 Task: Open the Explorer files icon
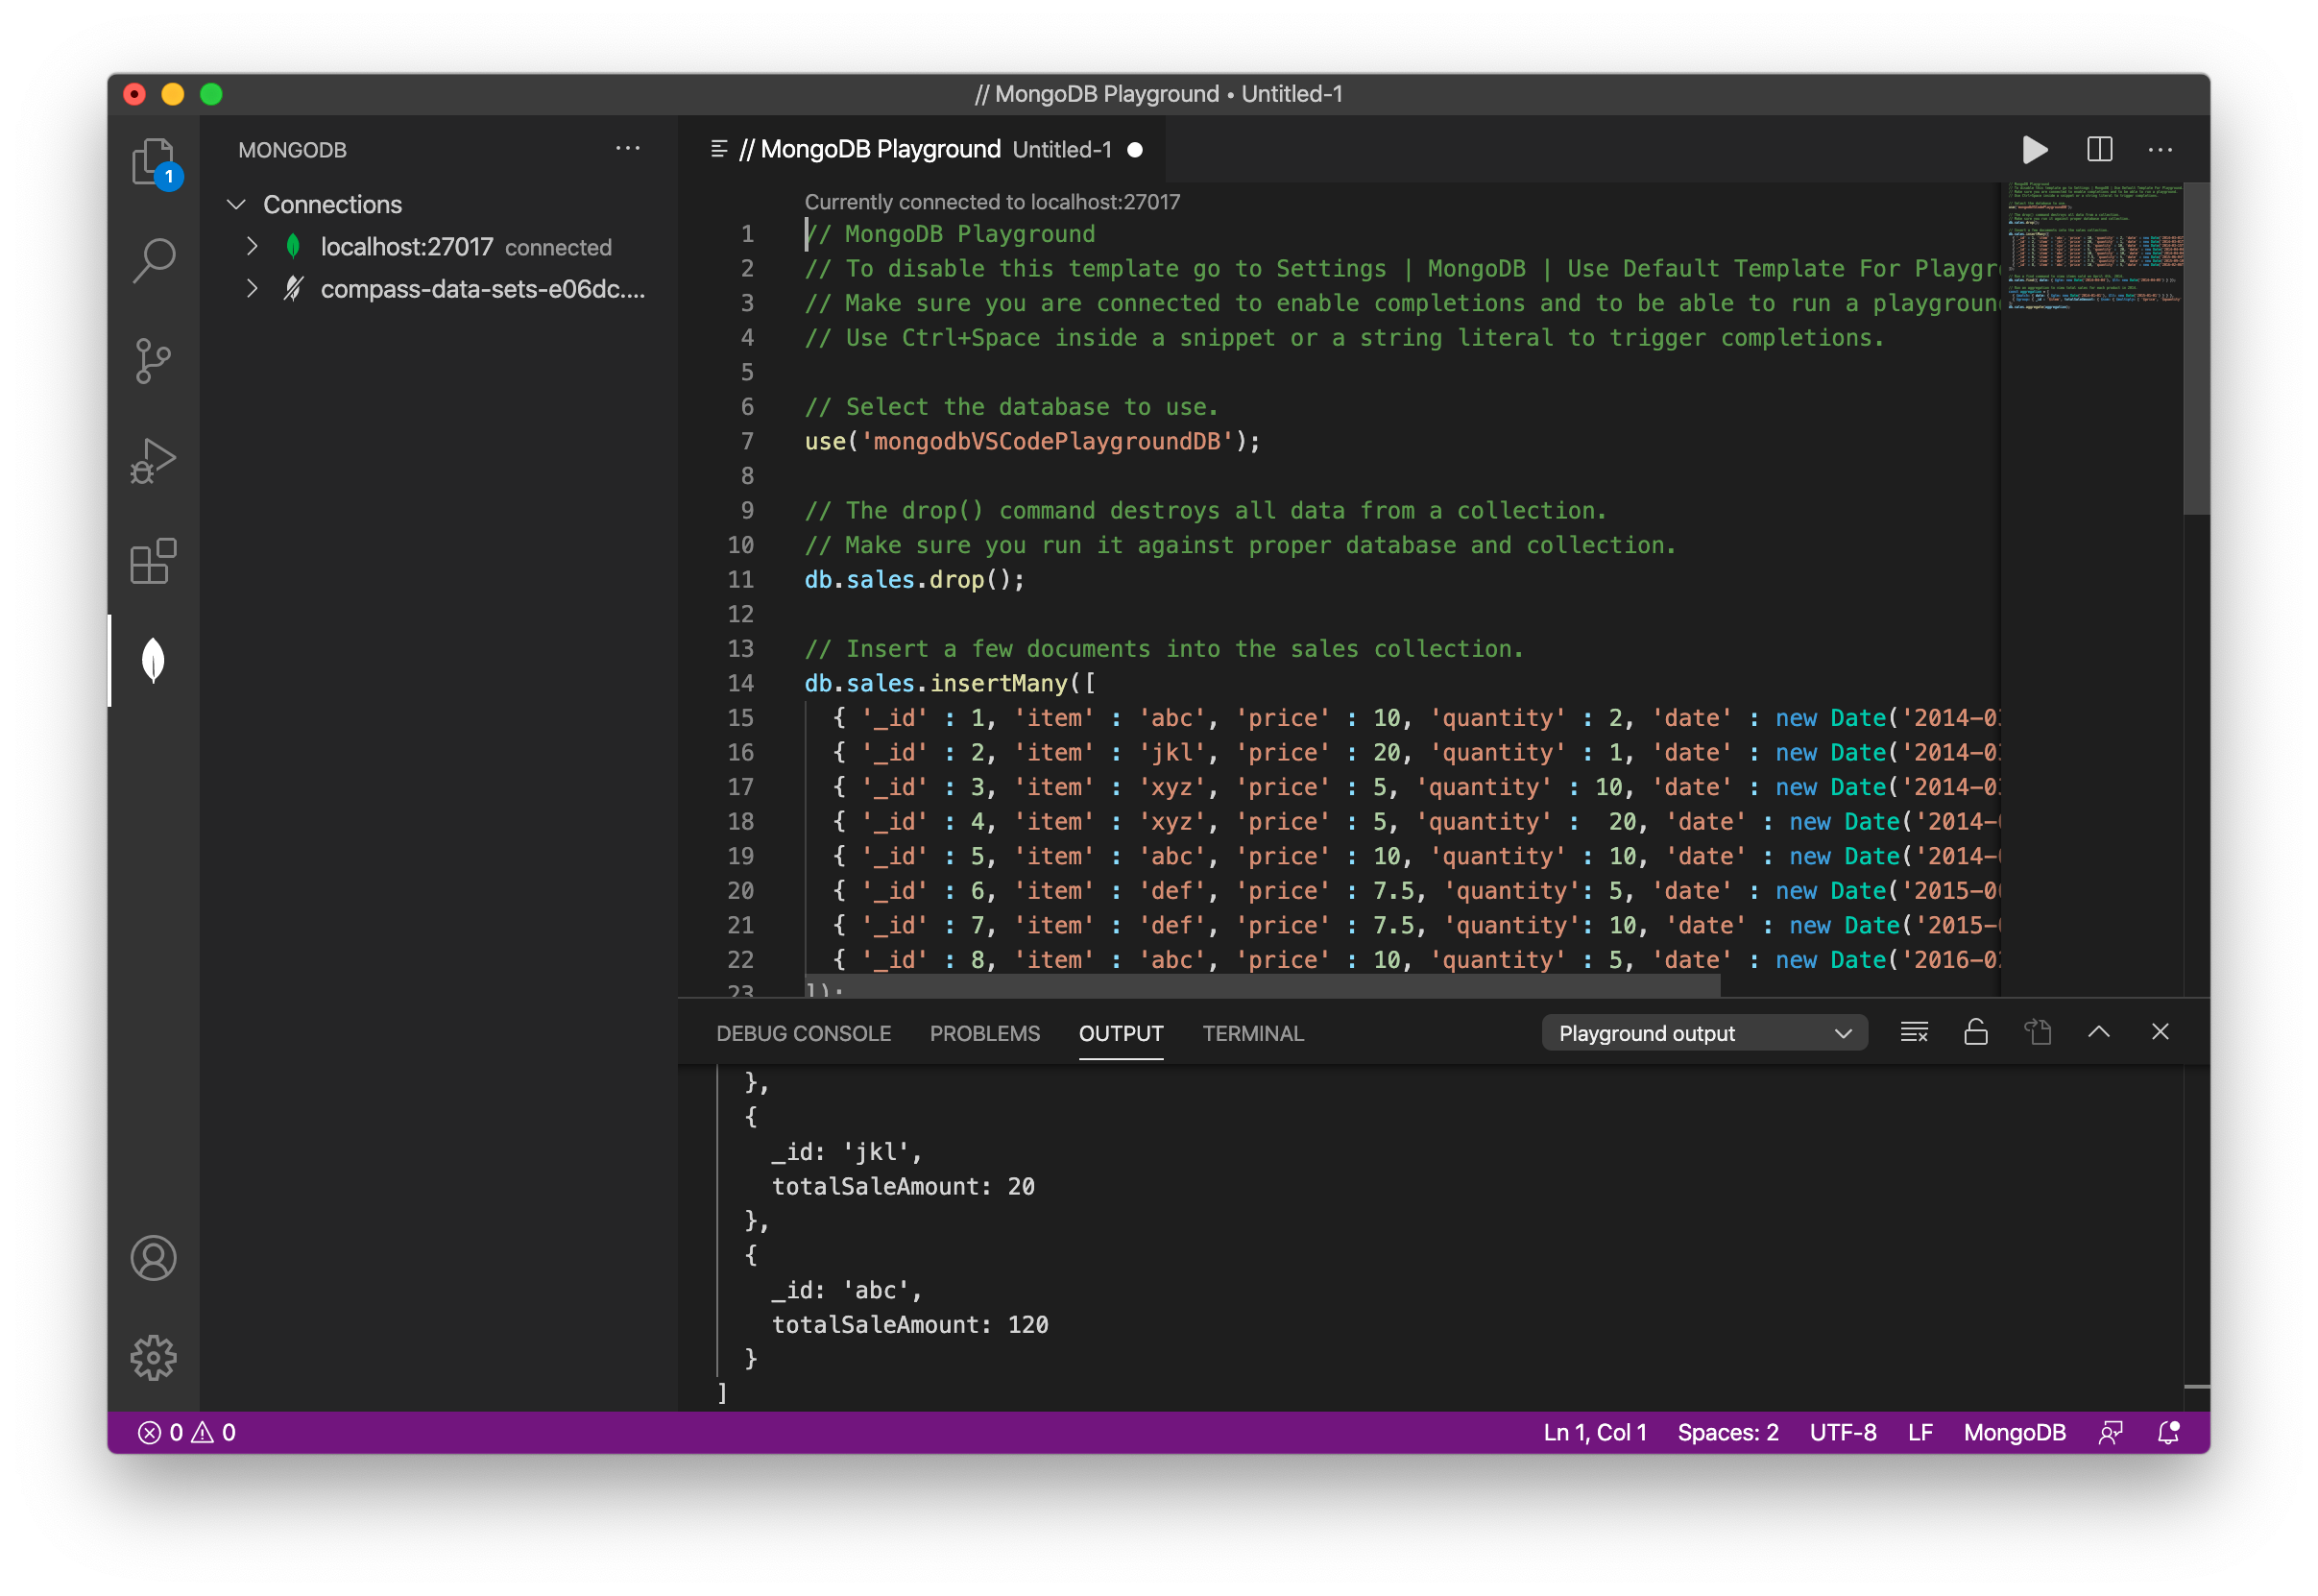(153, 161)
